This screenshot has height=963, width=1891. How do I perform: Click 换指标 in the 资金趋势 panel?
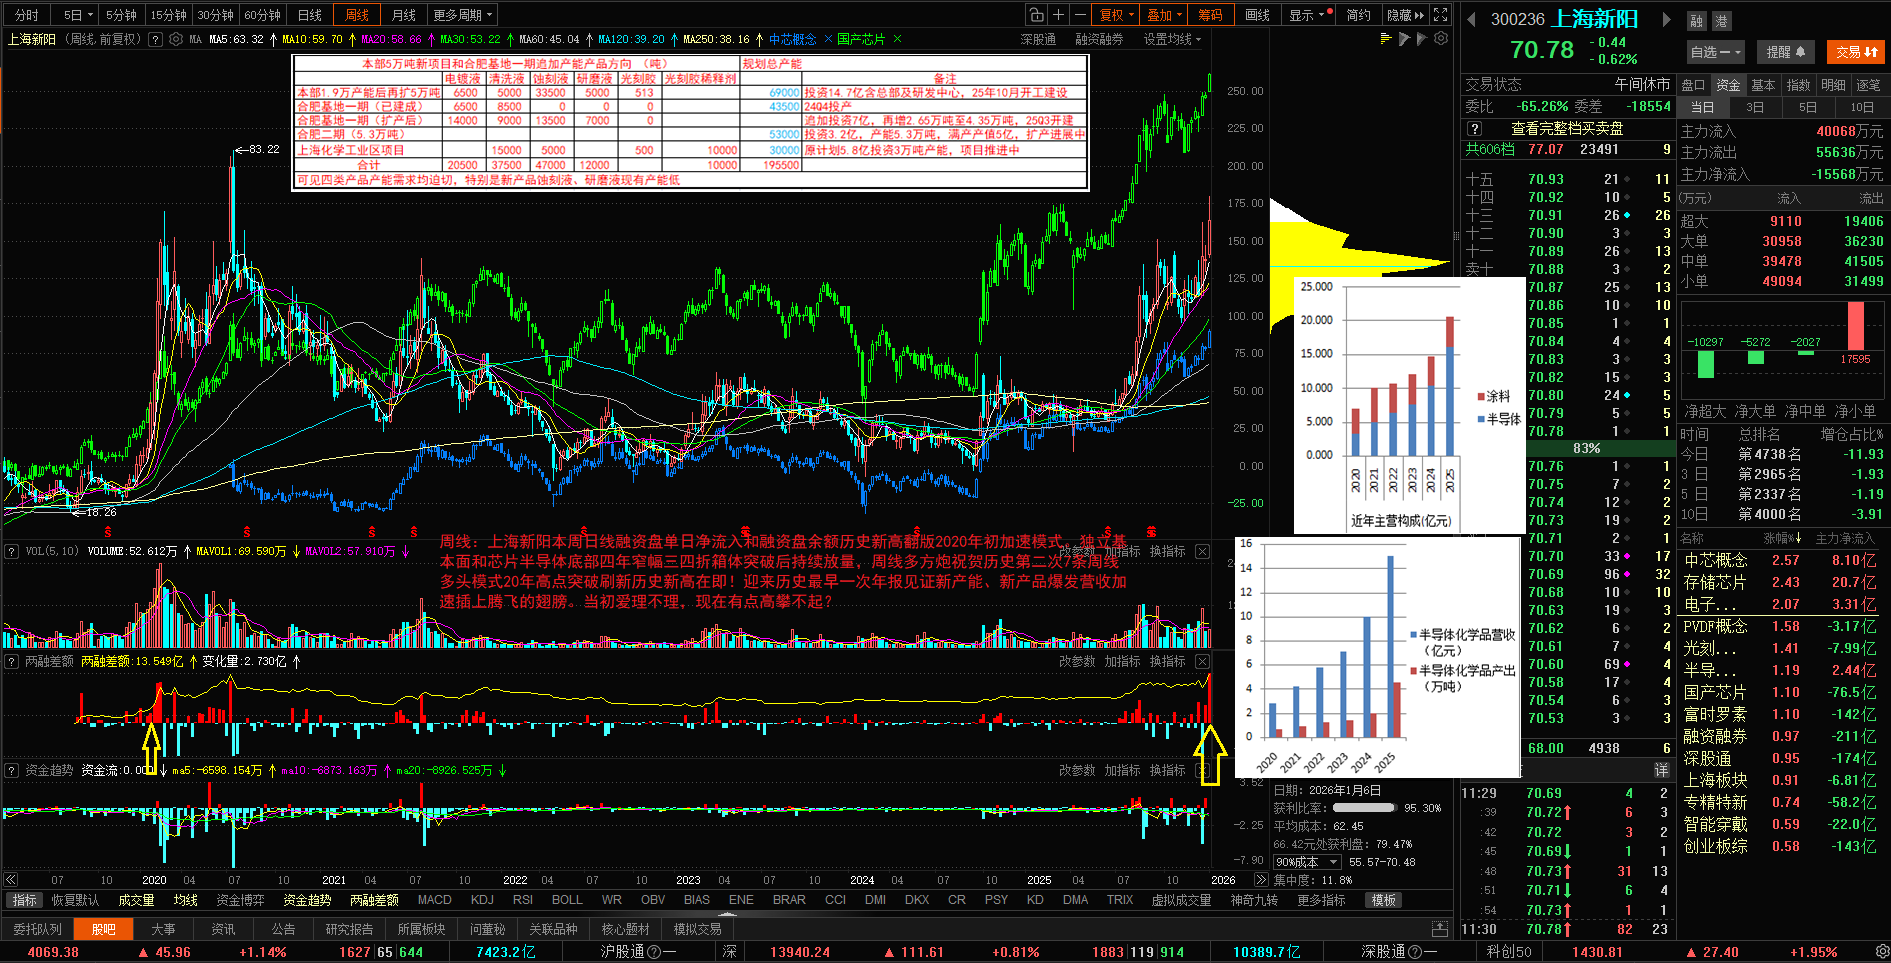1167,770
